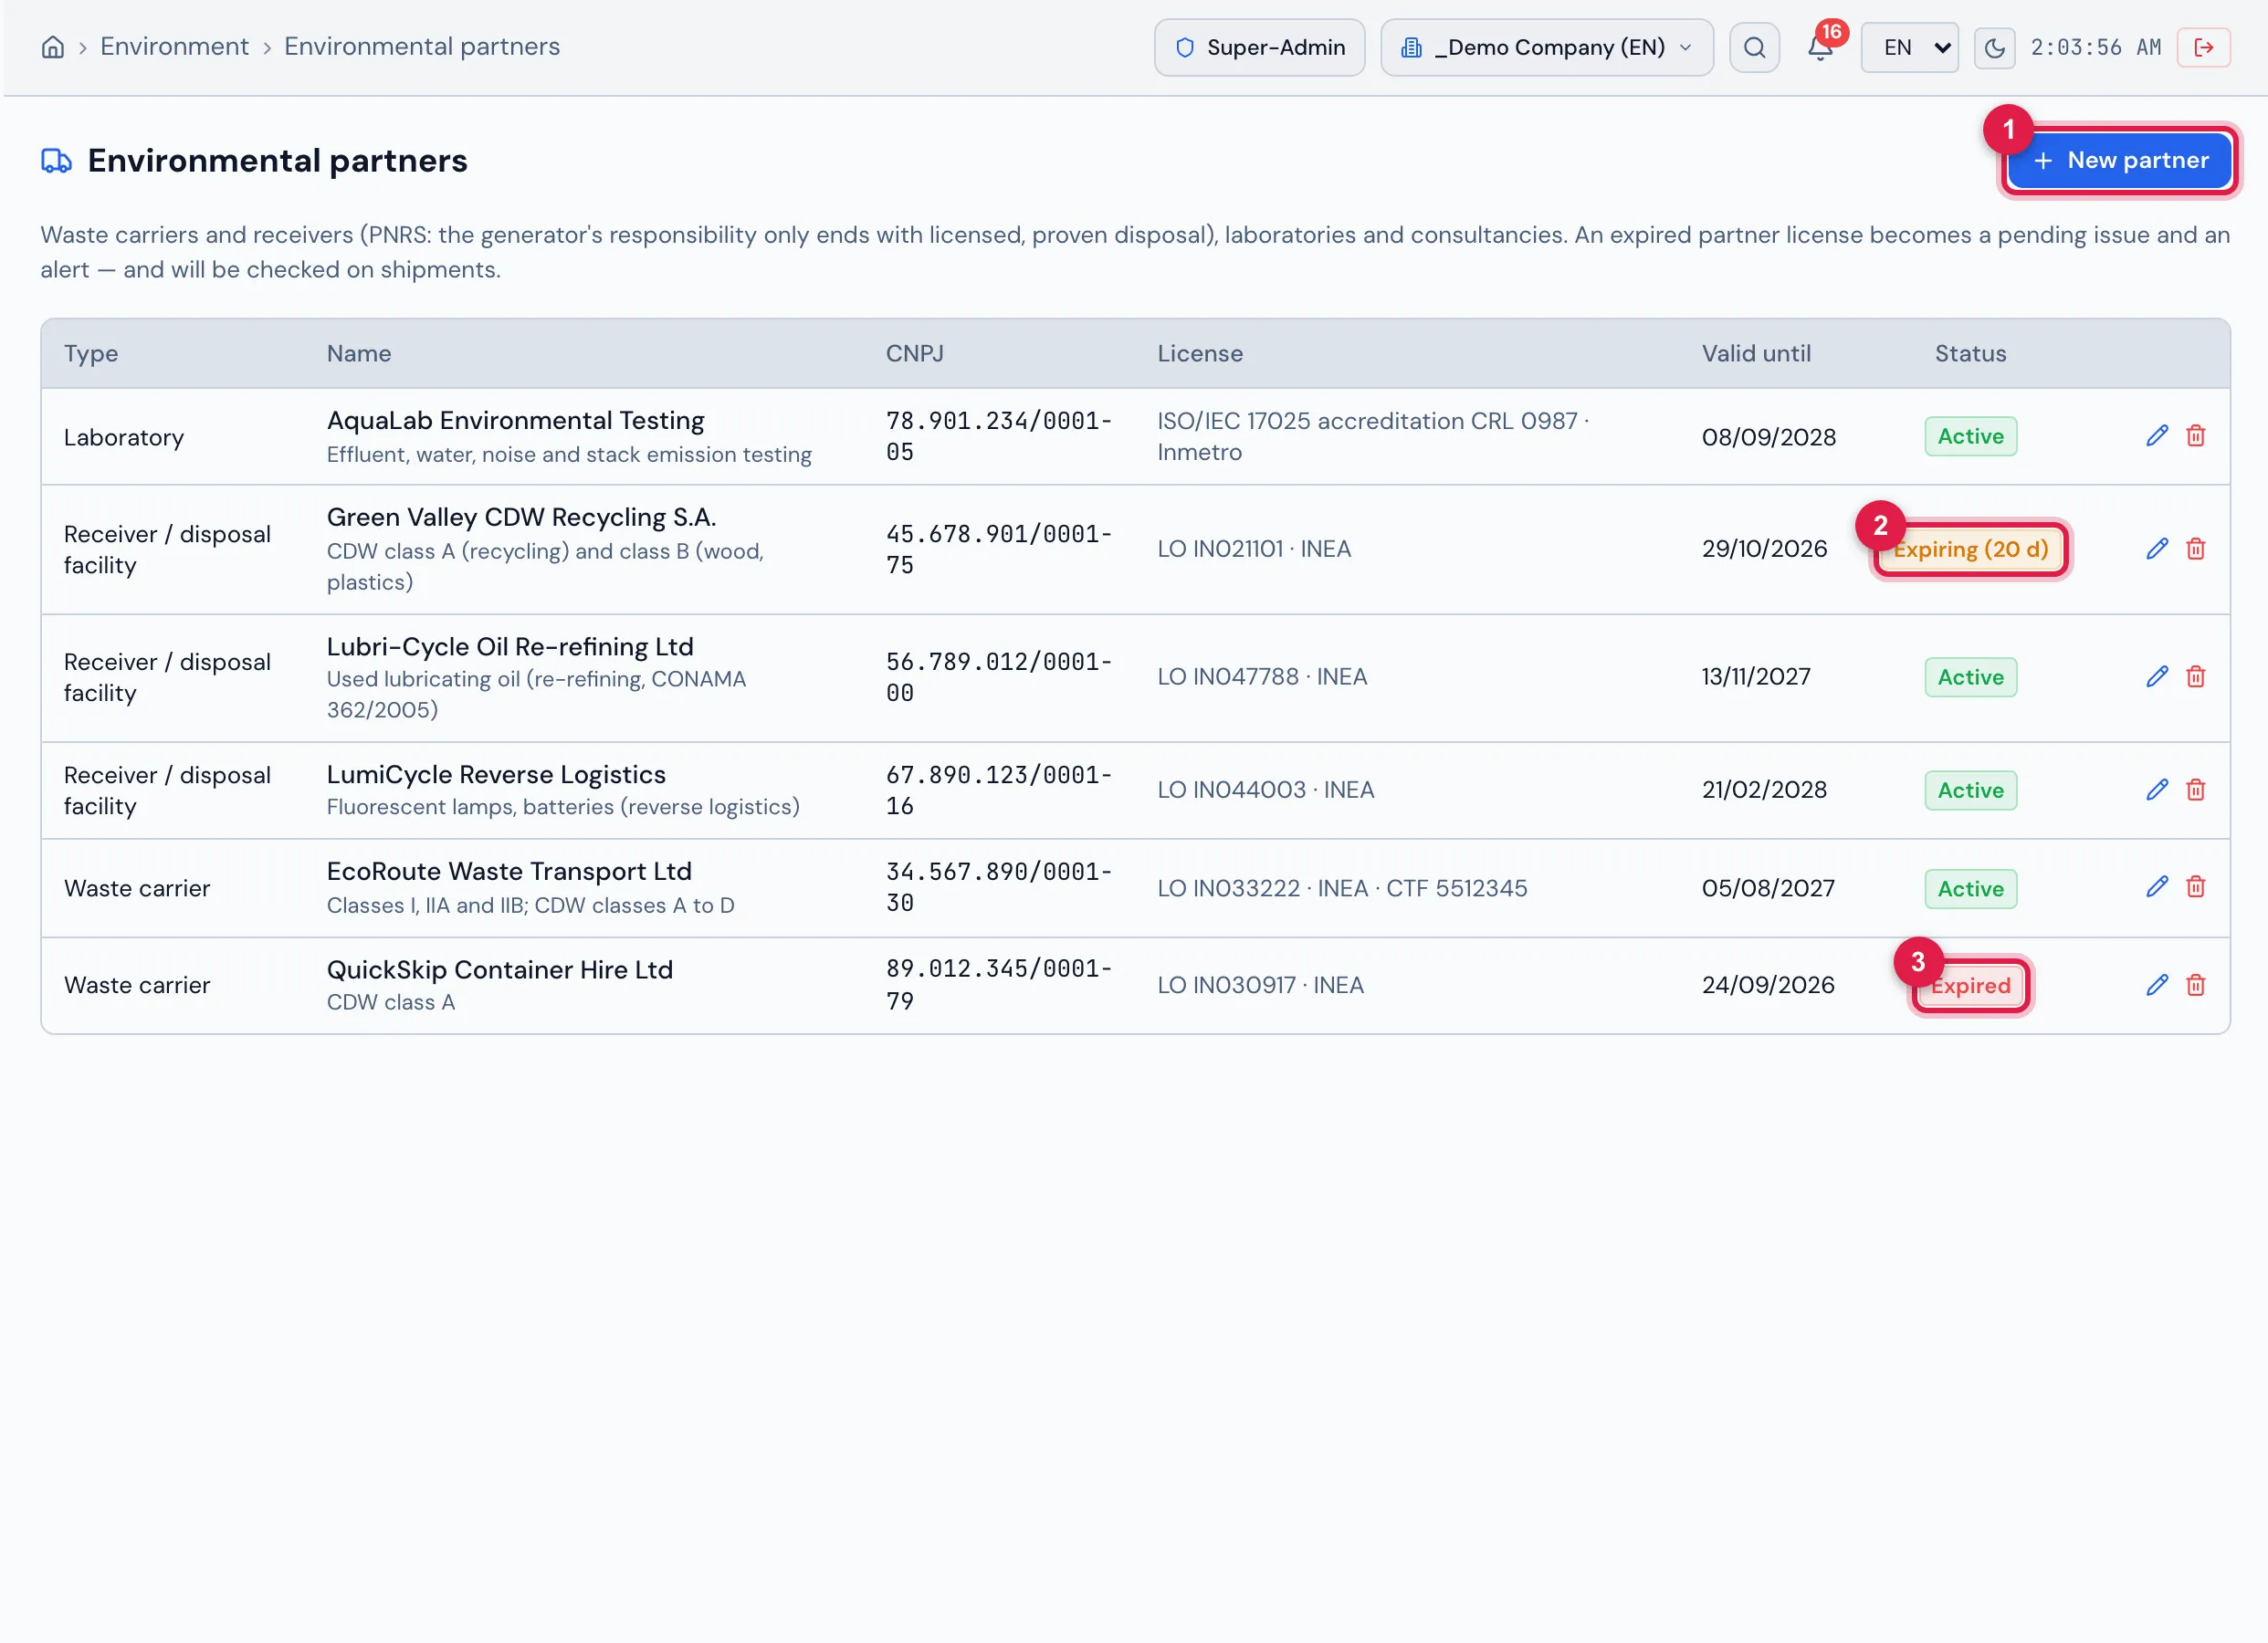Click the Expiring (20 d) status badge
This screenshot has width=2268, height=1643.
point(1970,549)
